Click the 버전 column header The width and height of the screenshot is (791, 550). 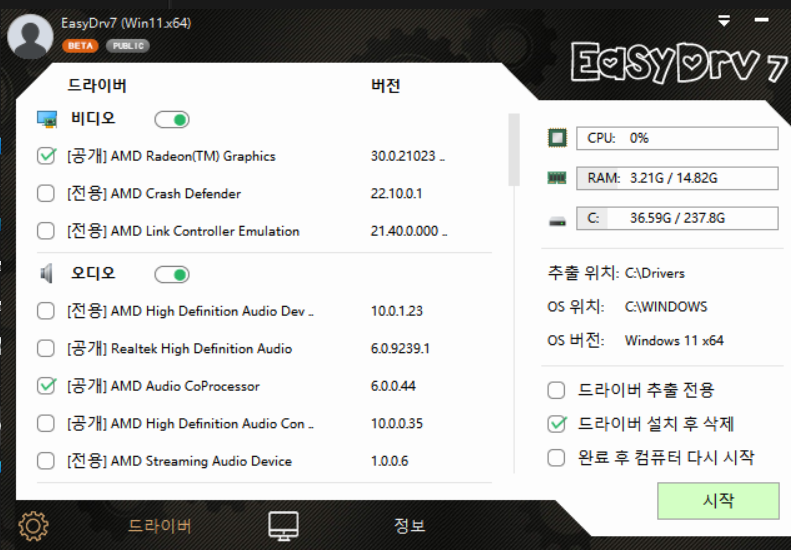click(x=386, y=85)
